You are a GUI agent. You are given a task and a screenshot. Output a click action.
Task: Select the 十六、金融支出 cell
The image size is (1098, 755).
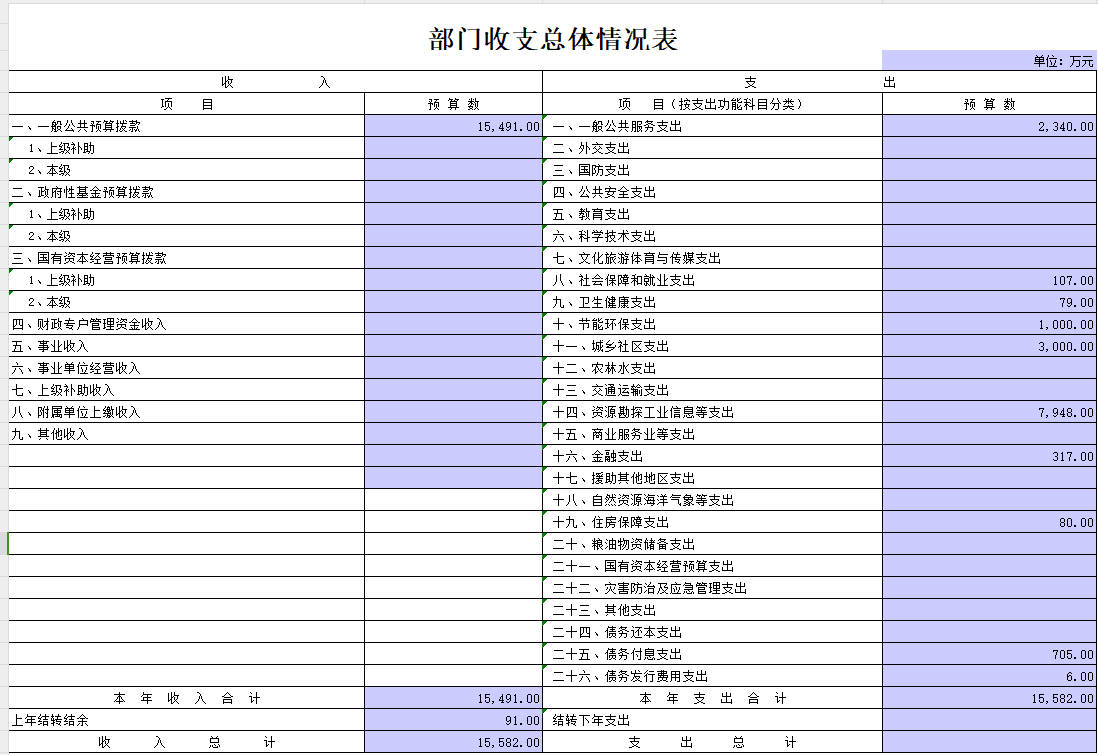point(712,456)
